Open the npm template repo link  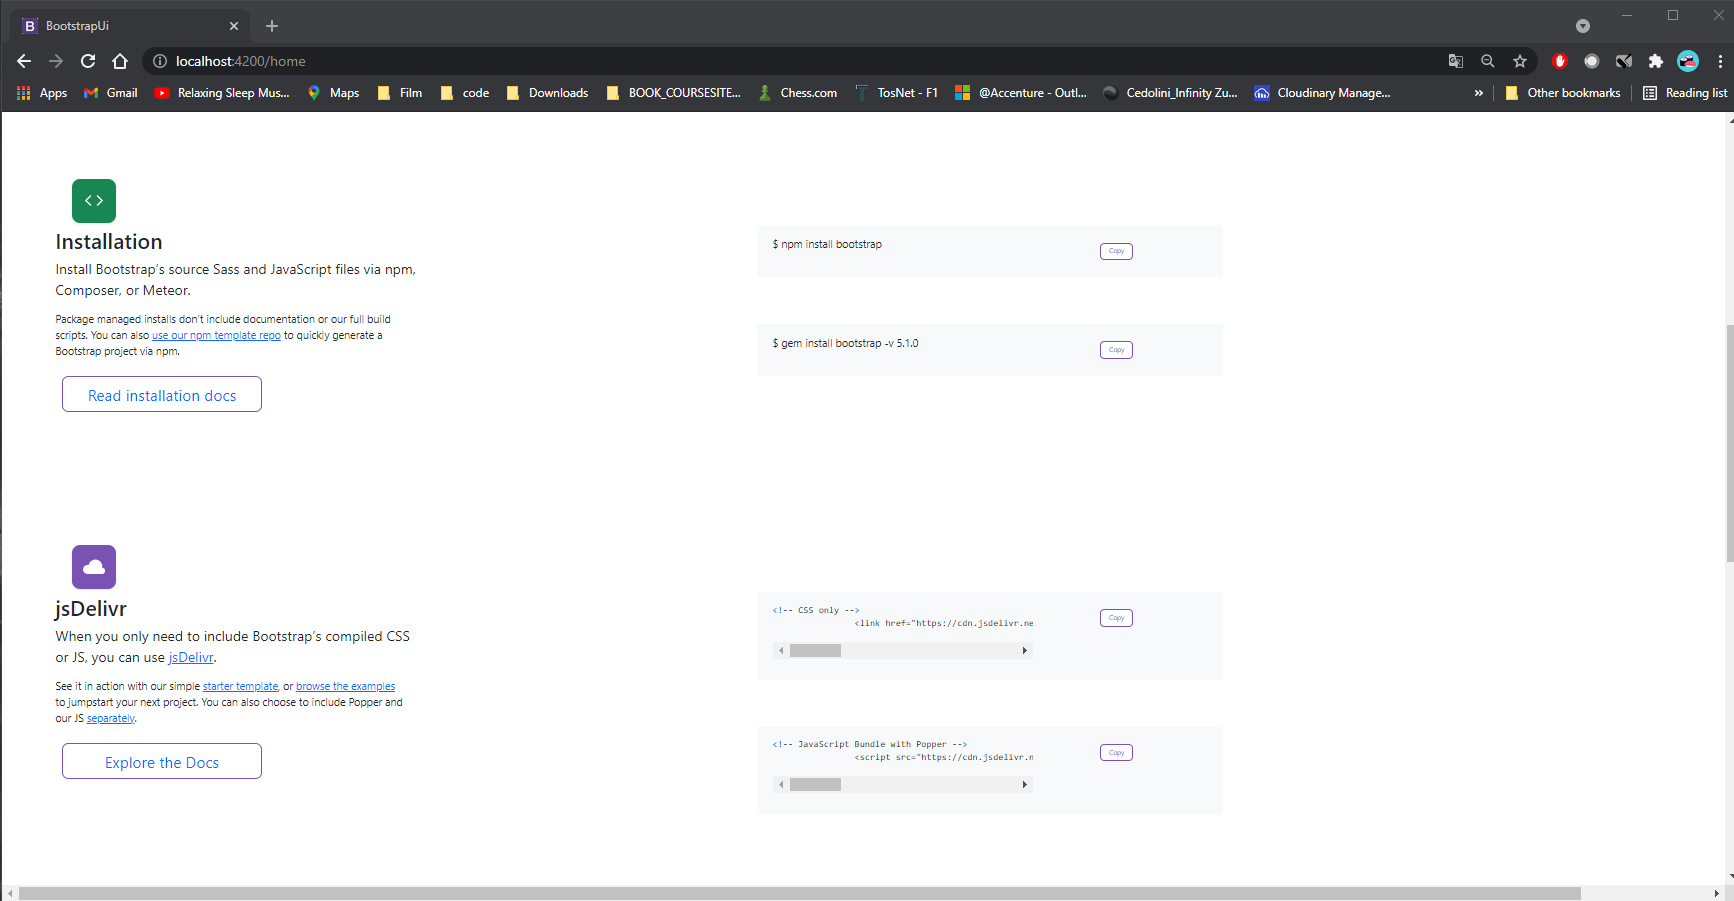216,336
